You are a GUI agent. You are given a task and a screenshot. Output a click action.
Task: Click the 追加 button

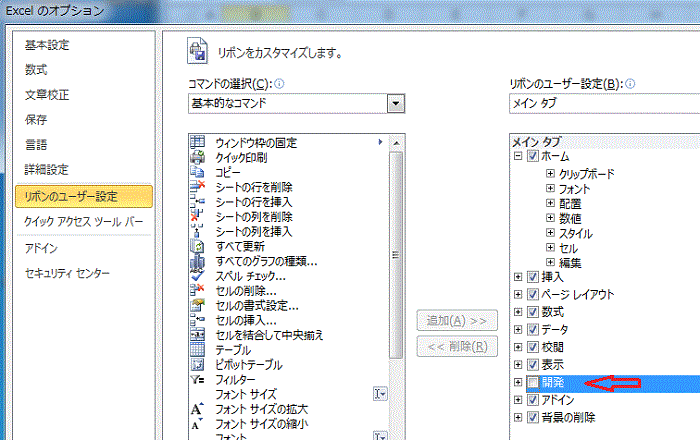[x=456, y=321]
